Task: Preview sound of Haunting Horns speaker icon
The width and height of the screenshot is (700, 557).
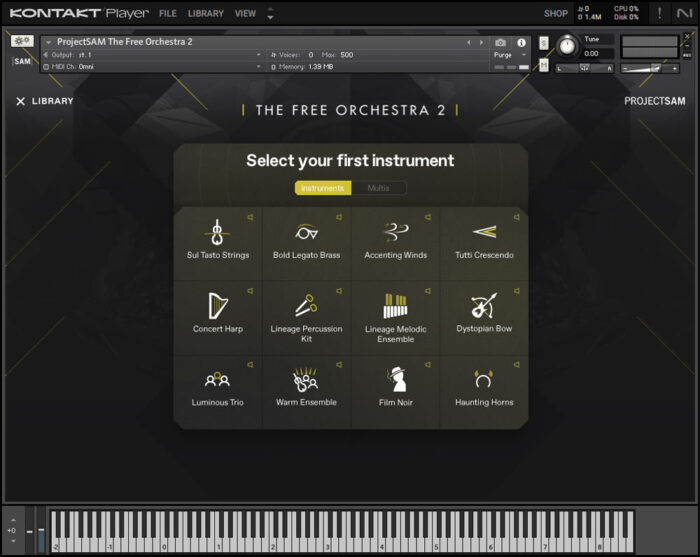Action: pos(517,365)
